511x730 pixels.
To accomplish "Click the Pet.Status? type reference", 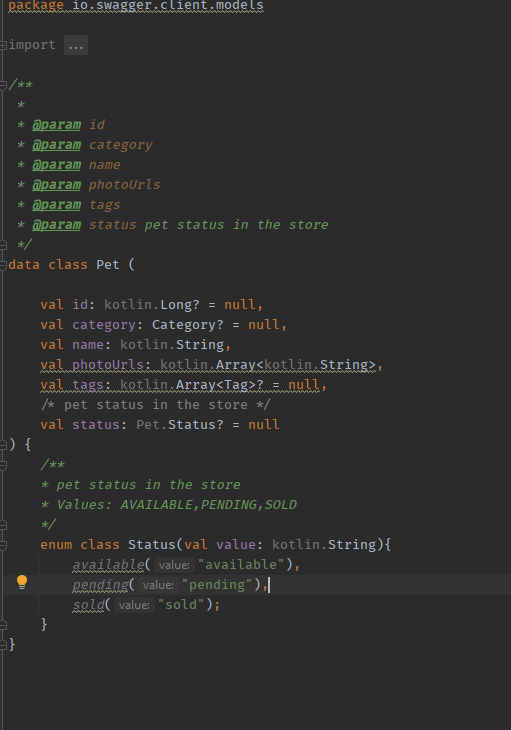I will pyautogui.click(x=180, y=425).
